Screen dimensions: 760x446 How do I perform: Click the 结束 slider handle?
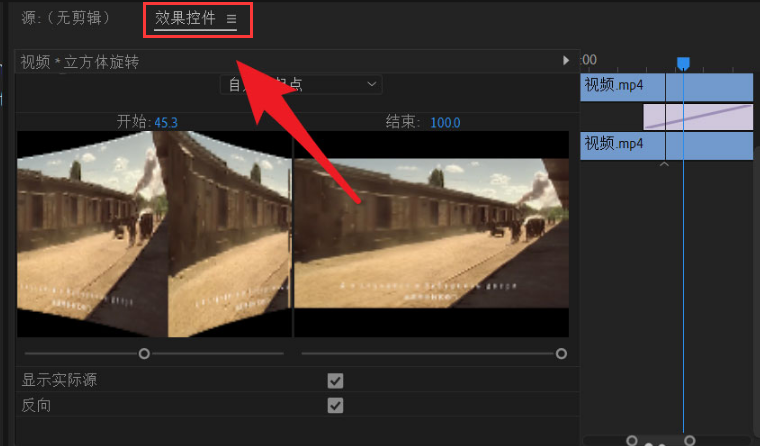coord(561,353)
